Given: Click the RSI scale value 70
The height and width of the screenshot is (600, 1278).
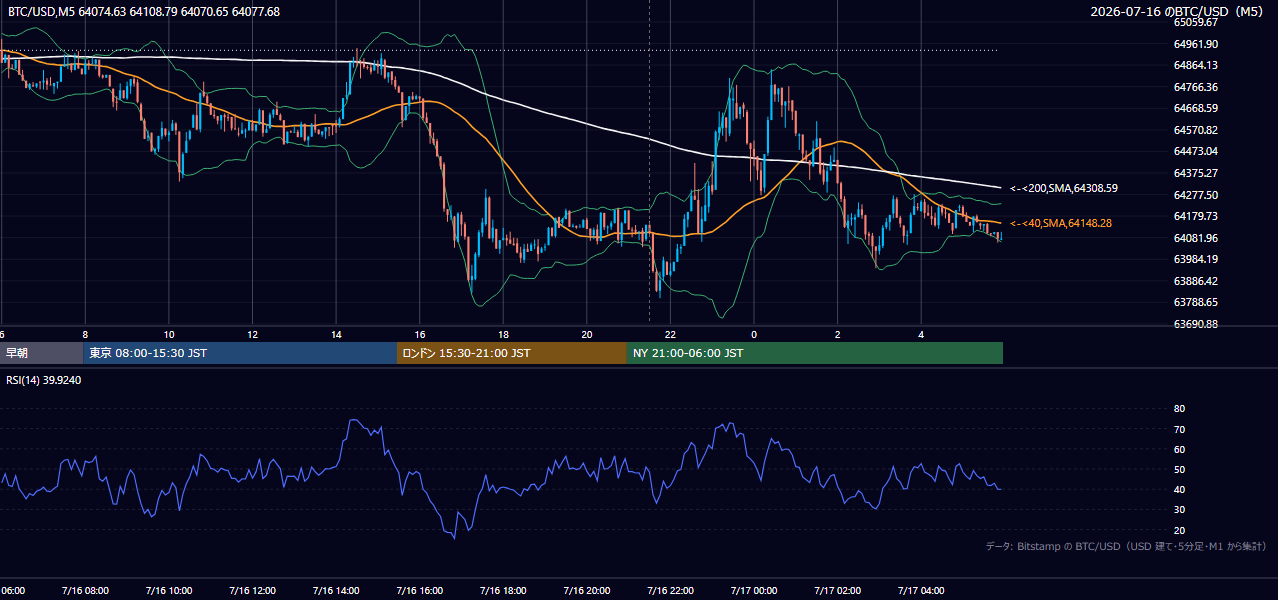Looking at the screenshot, I should (1179, 429).
